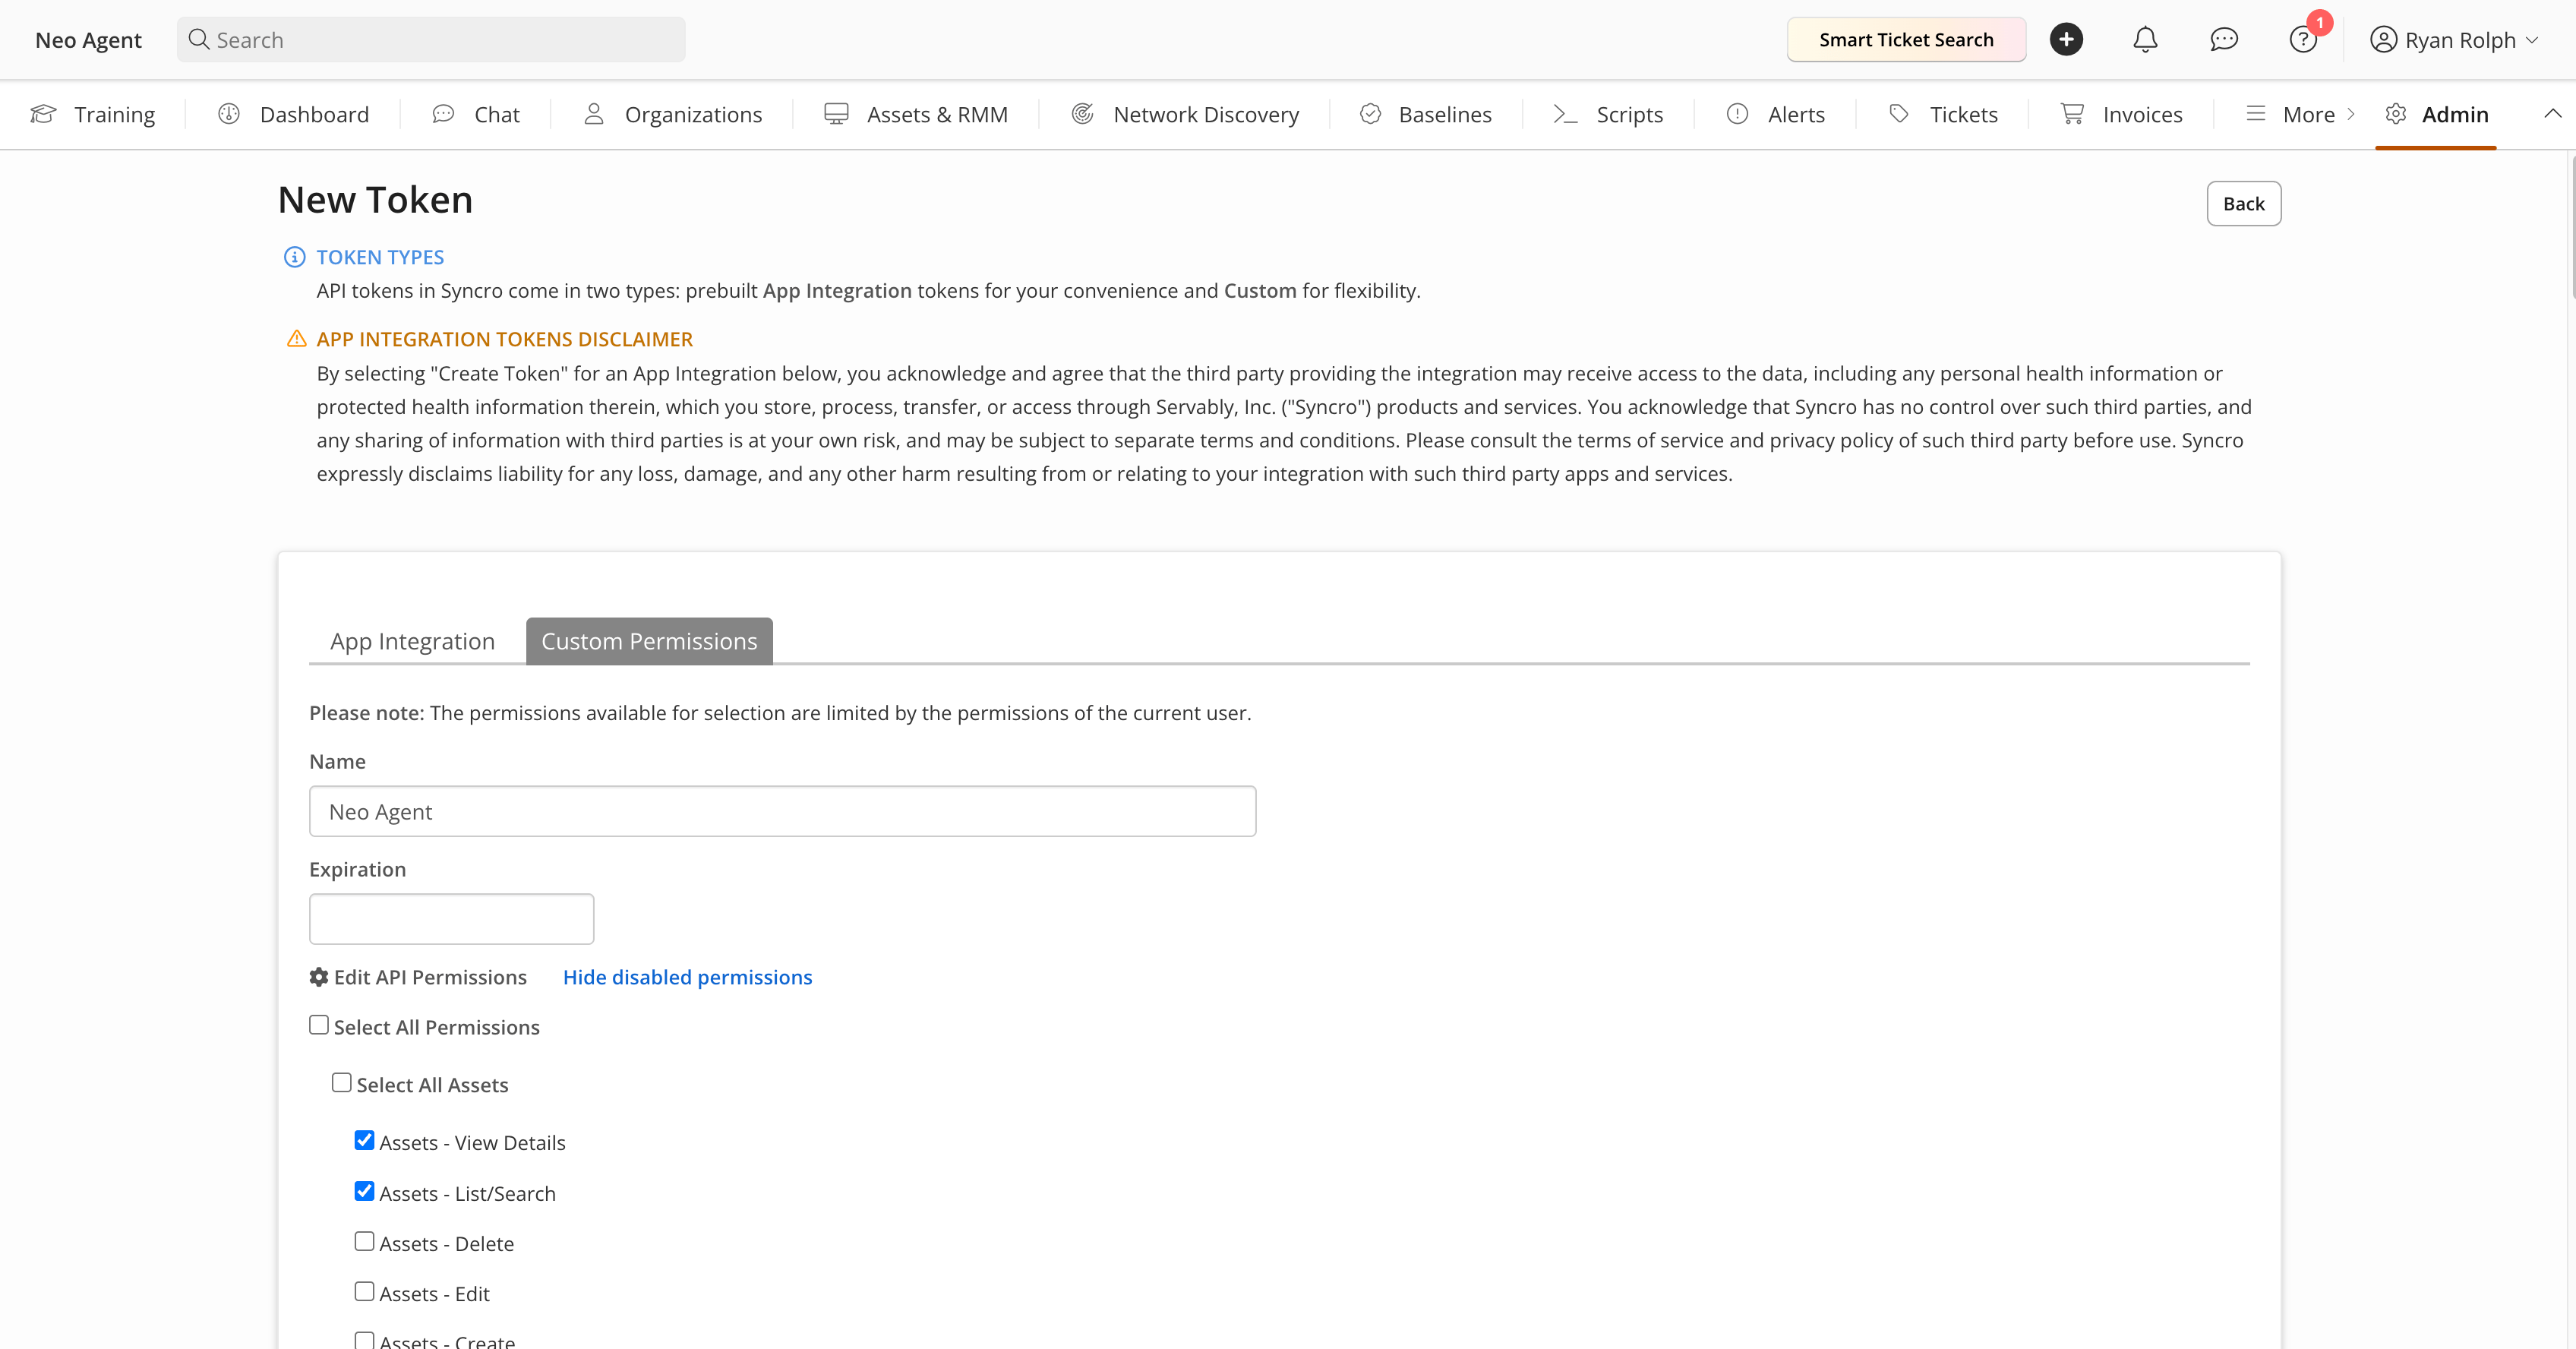The image size is (2576, 1349).
Task: Click Hide disabled permissions link
Action: tap(687, 977)
